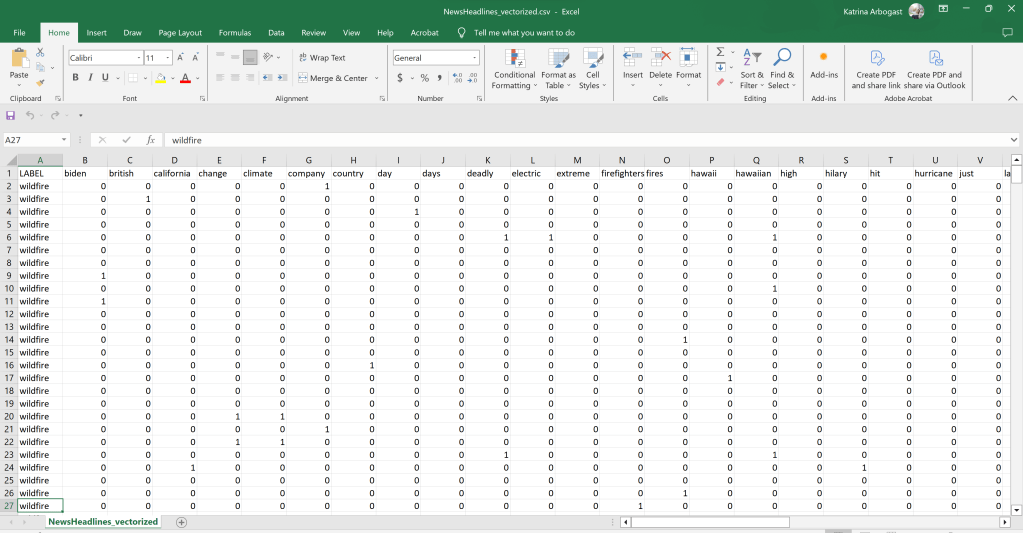Click the Cut scissors icon

click(40, 52)
